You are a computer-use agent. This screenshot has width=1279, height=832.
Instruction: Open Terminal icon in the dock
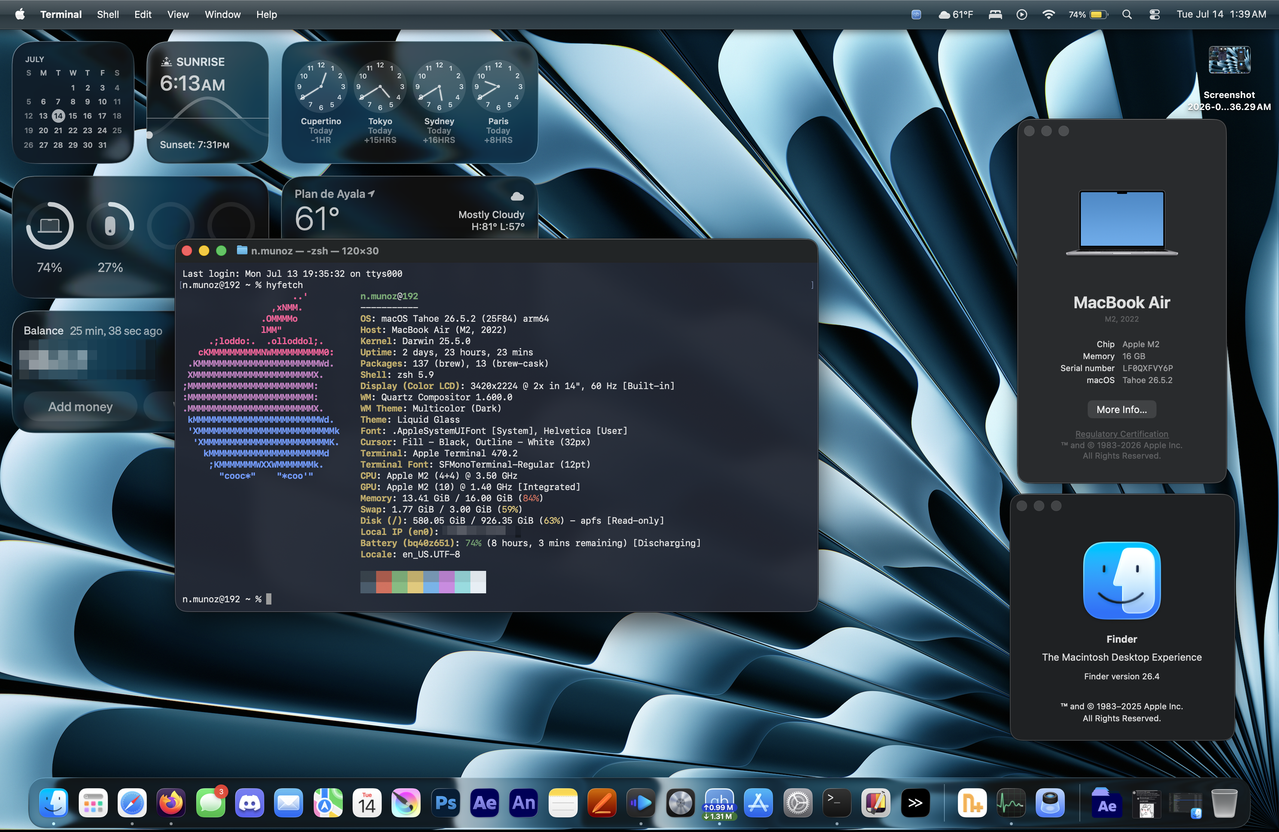coord(837,802)
